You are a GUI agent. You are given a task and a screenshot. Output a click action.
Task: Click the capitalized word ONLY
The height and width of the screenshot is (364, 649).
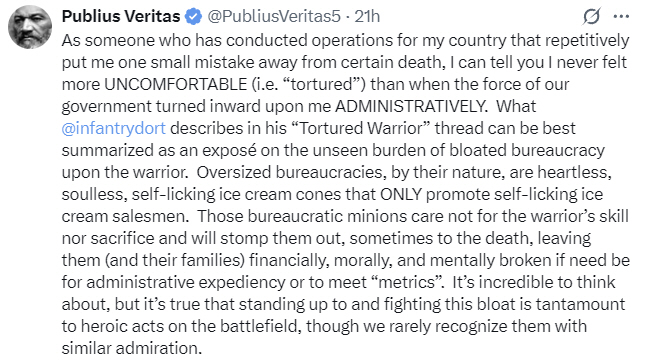coord(401,194)
